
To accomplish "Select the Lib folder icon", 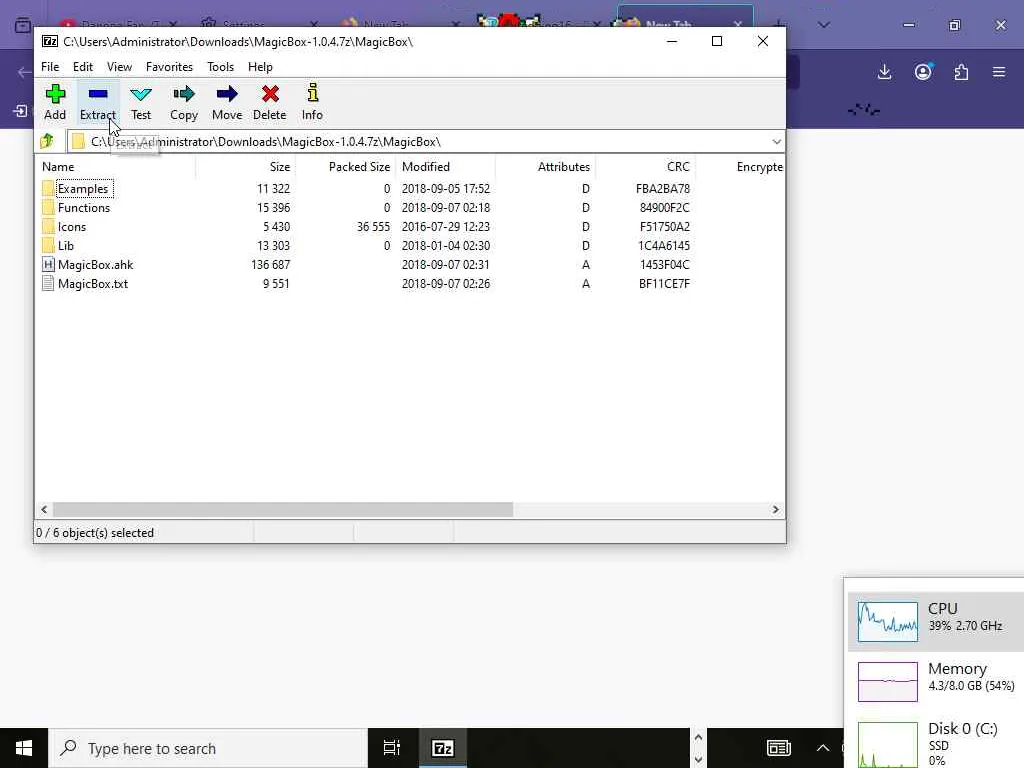I will [48, 246].
